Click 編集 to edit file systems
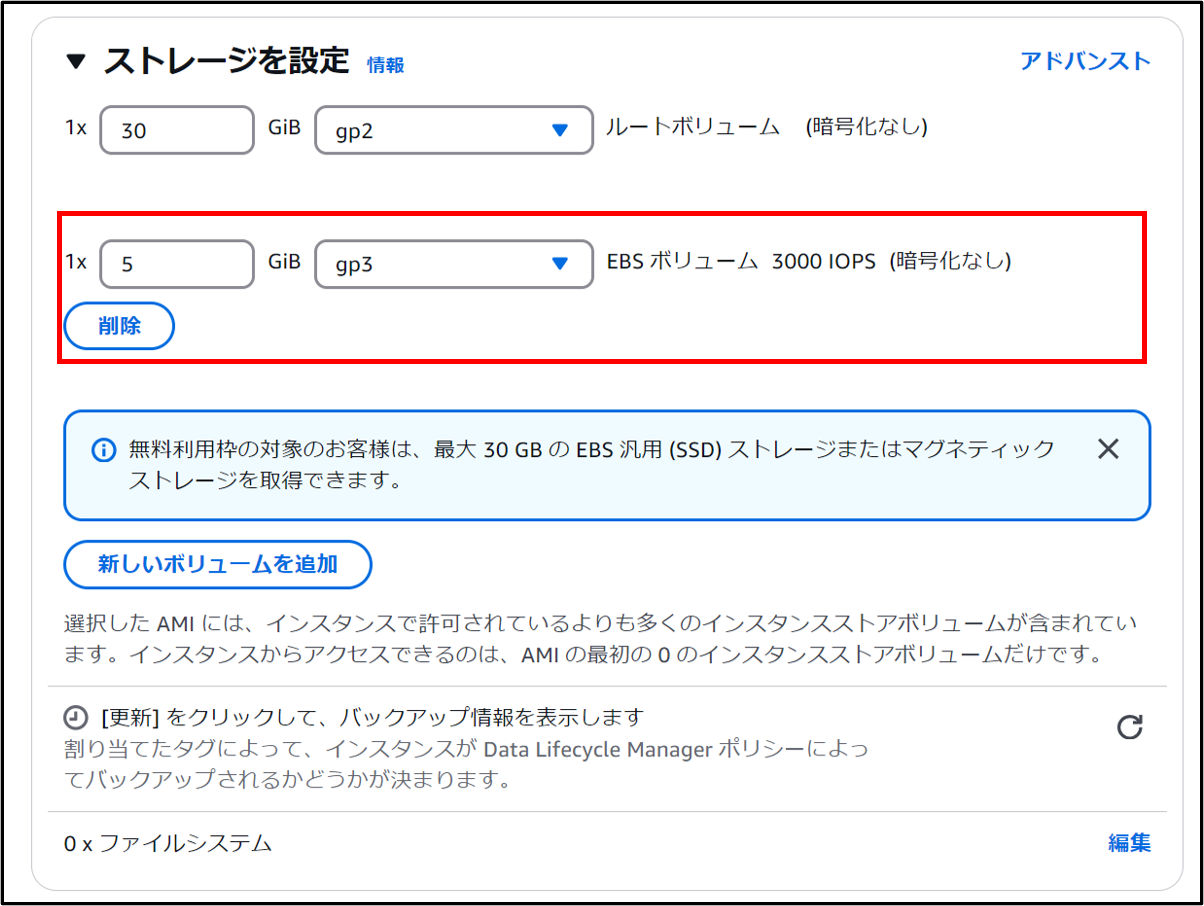Screen dimensions: 1204x906 1129,843
